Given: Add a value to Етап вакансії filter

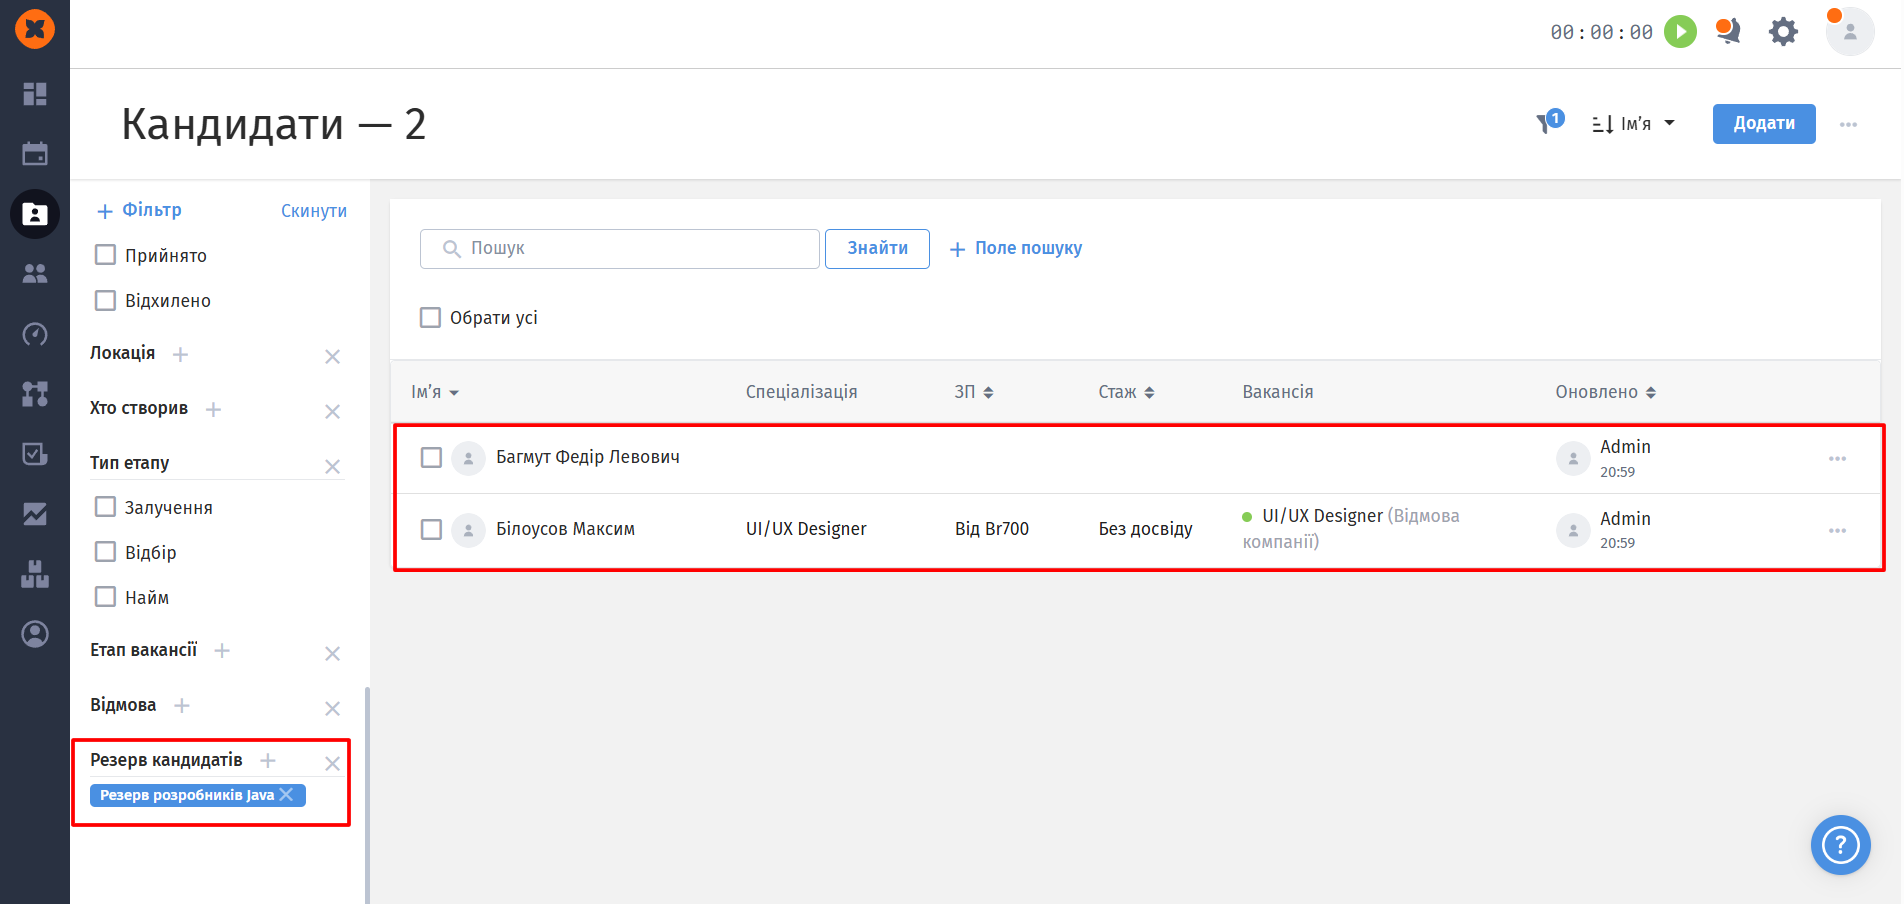Looking at the screenshot, I should click(x=222, y=651).
